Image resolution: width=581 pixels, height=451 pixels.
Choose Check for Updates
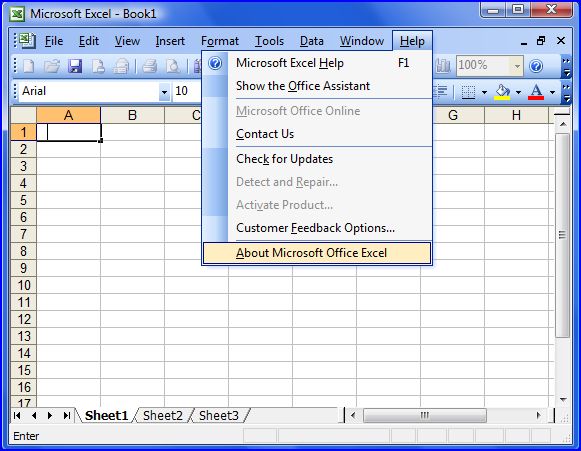pyautogui.click(x=317, y=159)
